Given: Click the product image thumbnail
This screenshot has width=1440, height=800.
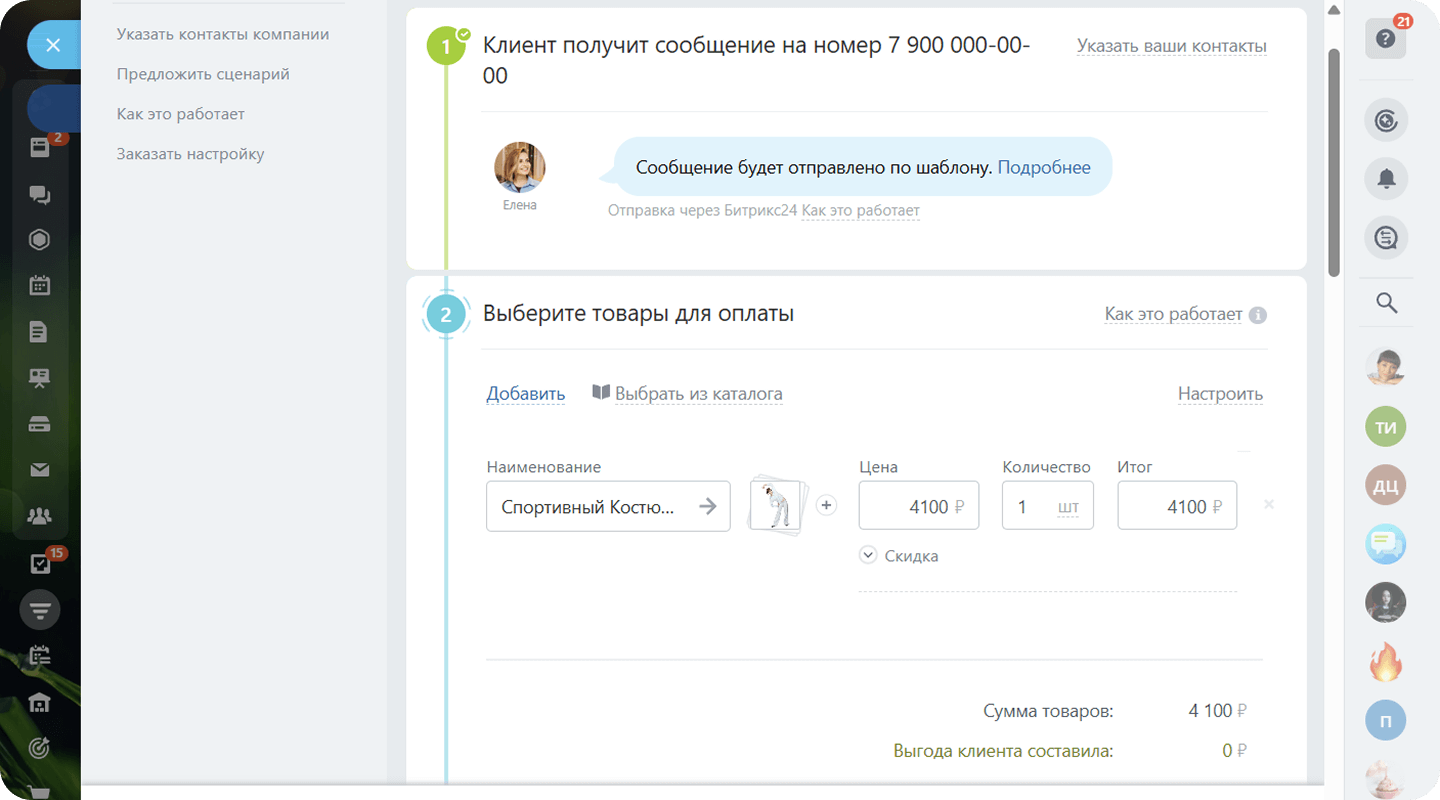Looking at the screenshot, I should 775,506.
